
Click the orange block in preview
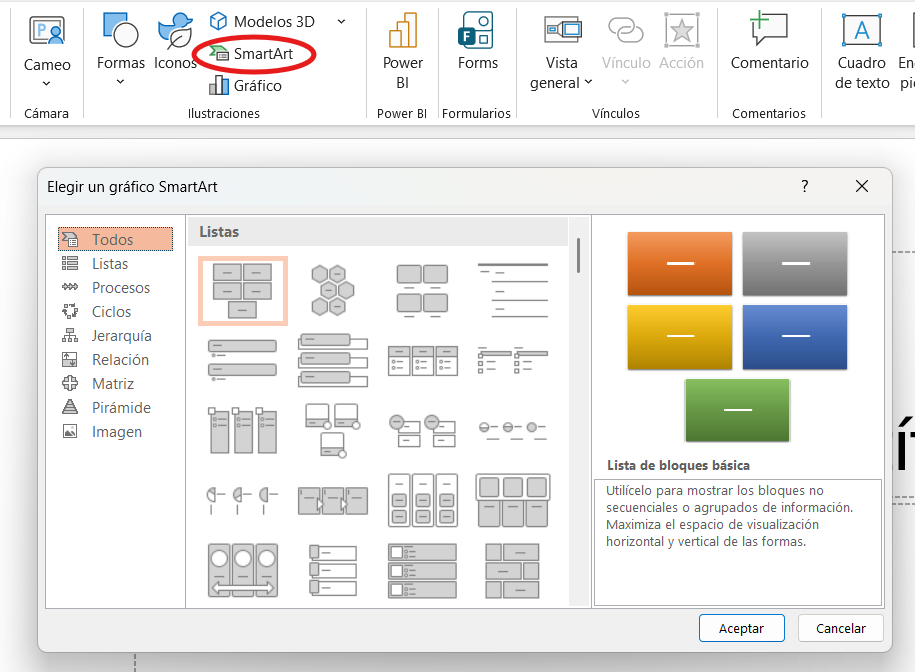(680, 264)
